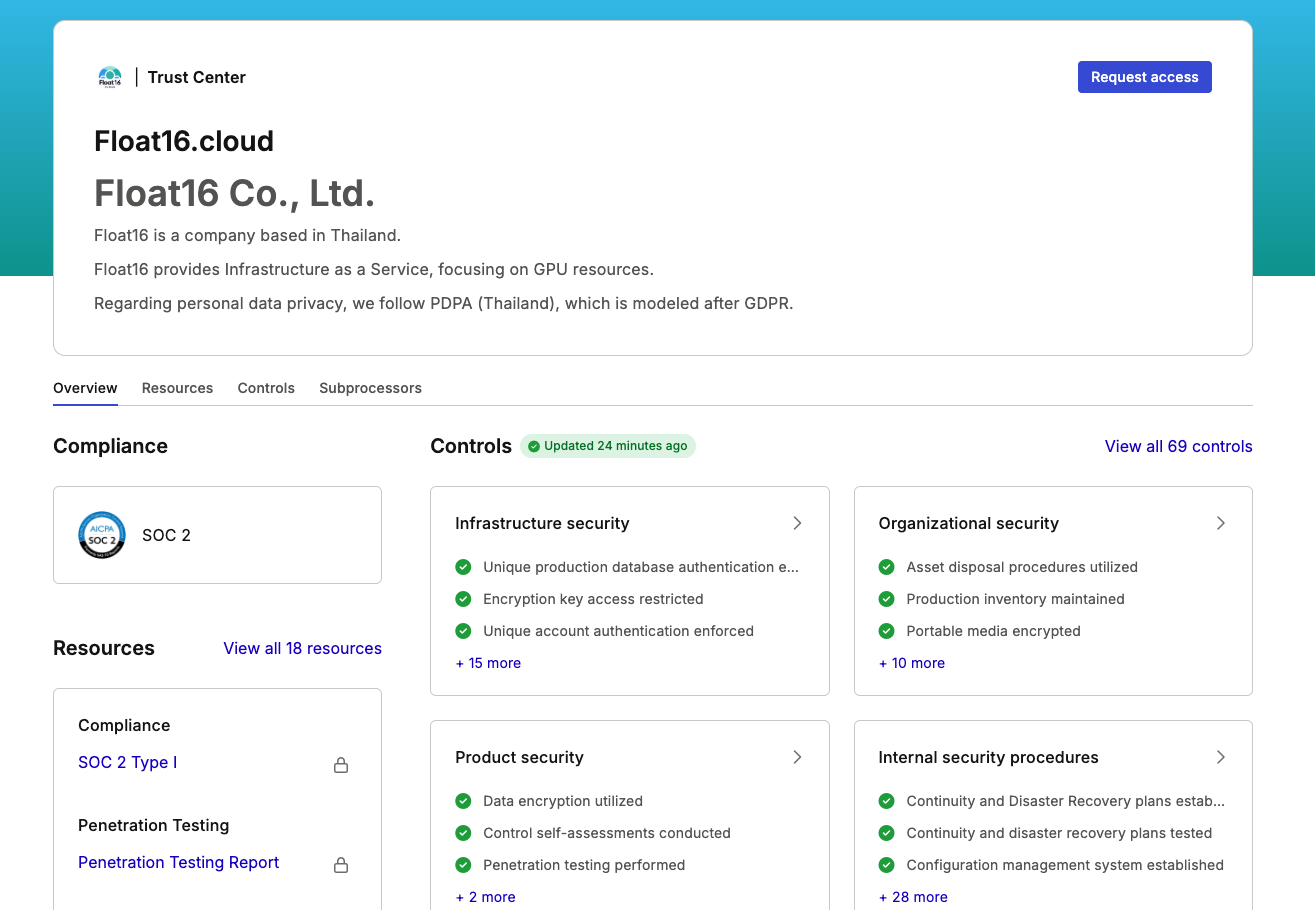Expand Product security with its chevron
The image size is (1315, 910).
[797, 757]
